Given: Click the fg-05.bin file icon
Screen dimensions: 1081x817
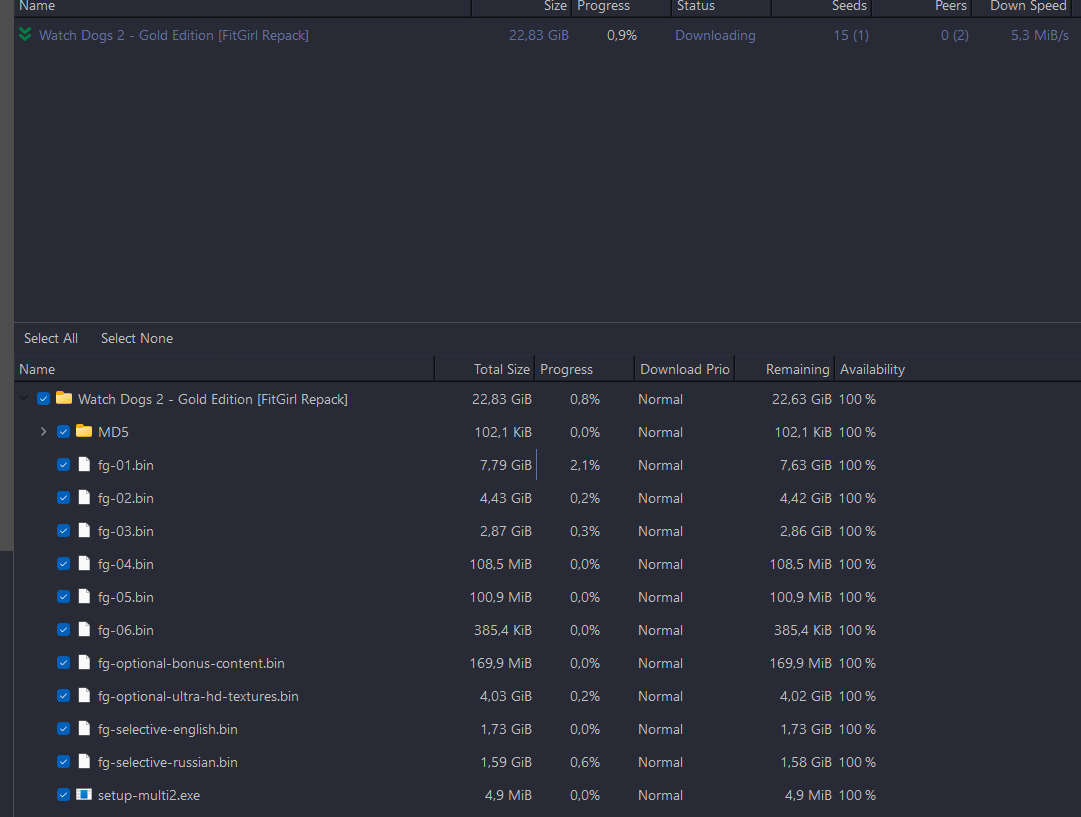Looking at the screenshot, I should tap(84, 596).
